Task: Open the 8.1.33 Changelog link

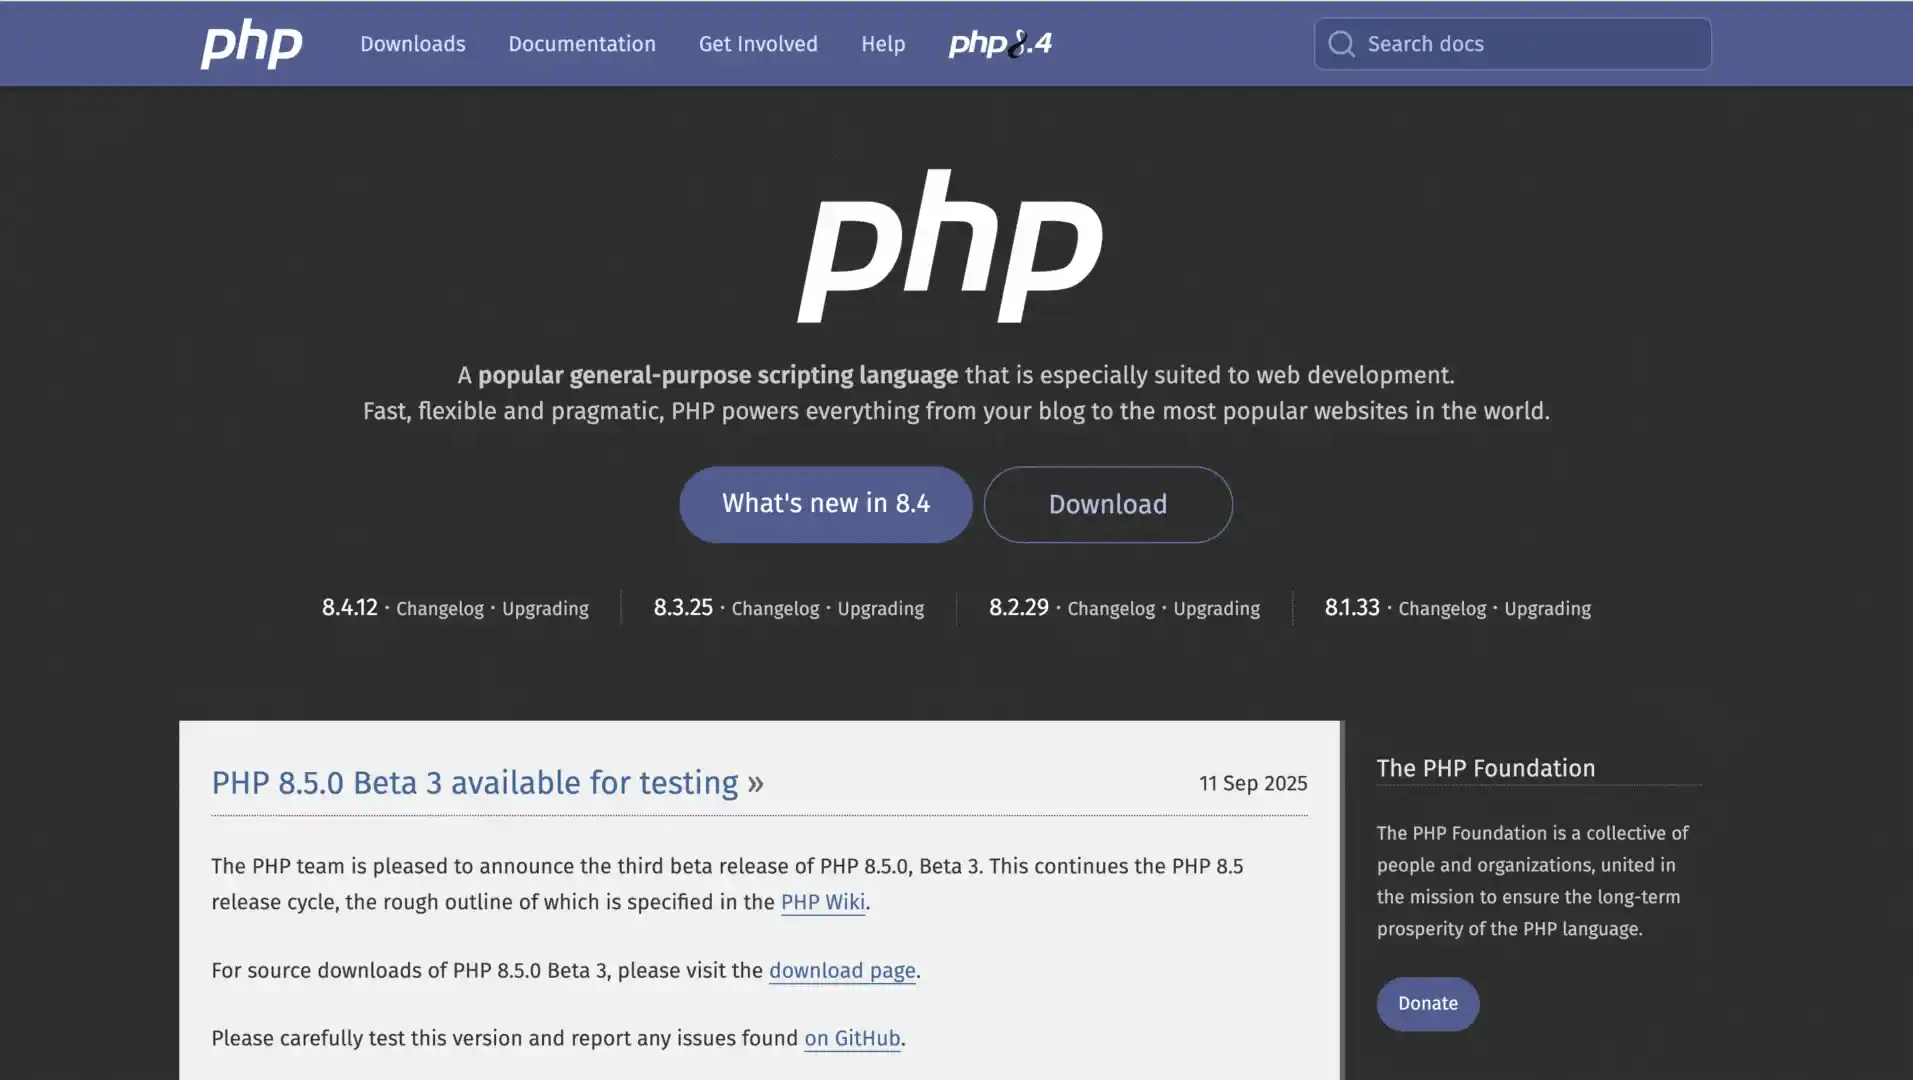Action: (1442, 609)
